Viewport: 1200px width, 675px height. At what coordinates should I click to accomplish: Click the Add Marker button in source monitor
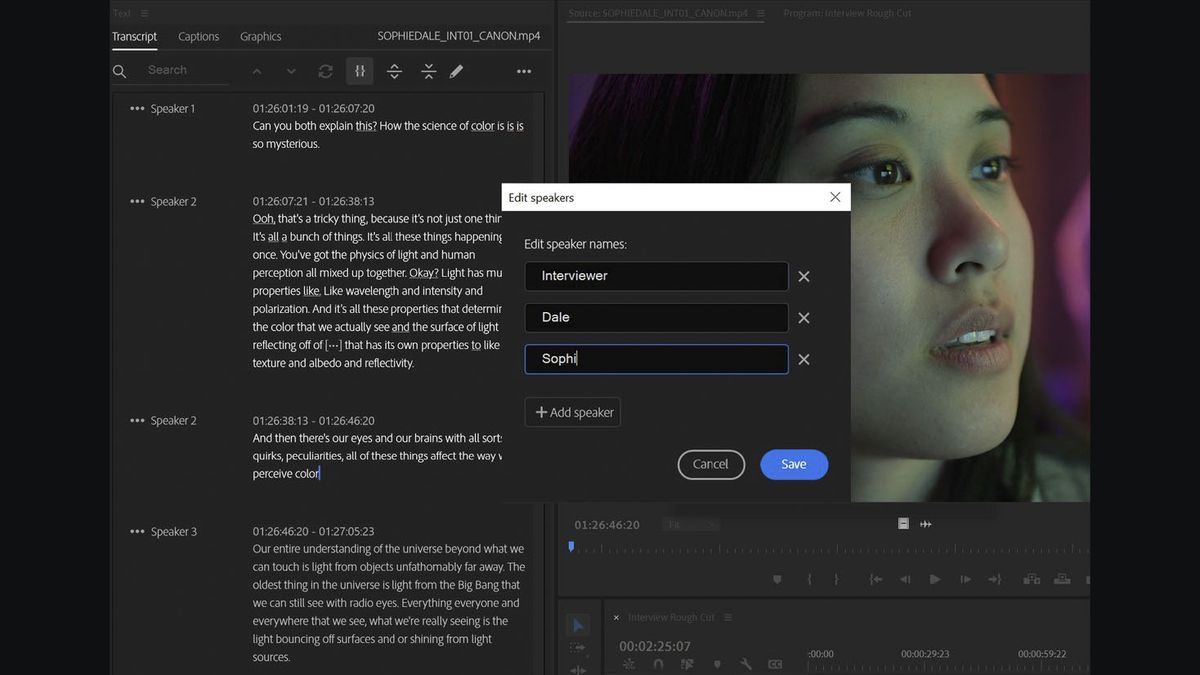777,579
